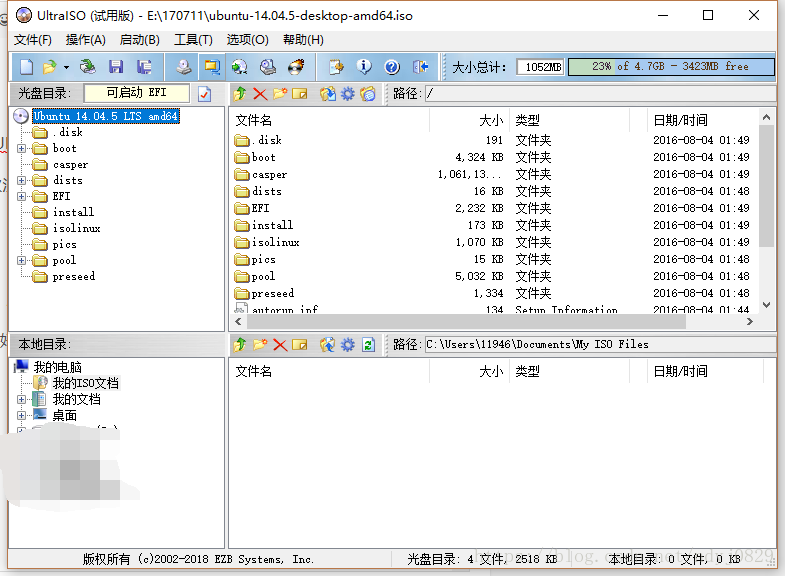785x576 pixels.
Task: Select 我的ISO文档 in local tree
Action: point(86,383)
